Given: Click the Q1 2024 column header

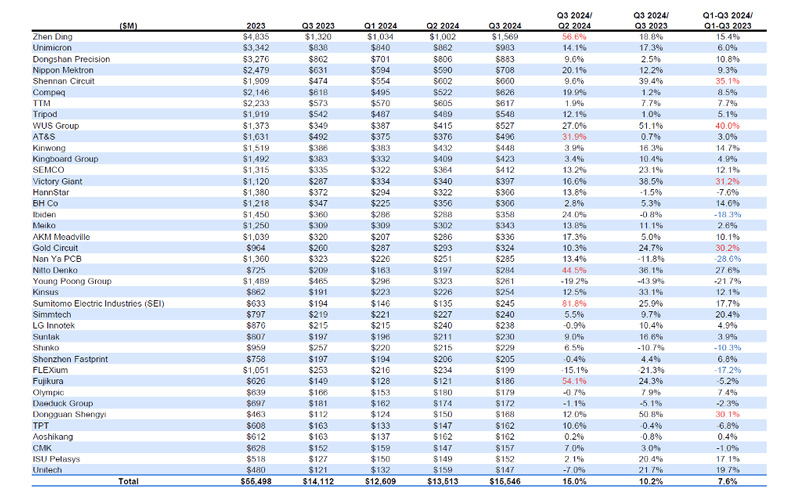Looking at the screenshot, I should click(x=380, y=26).
